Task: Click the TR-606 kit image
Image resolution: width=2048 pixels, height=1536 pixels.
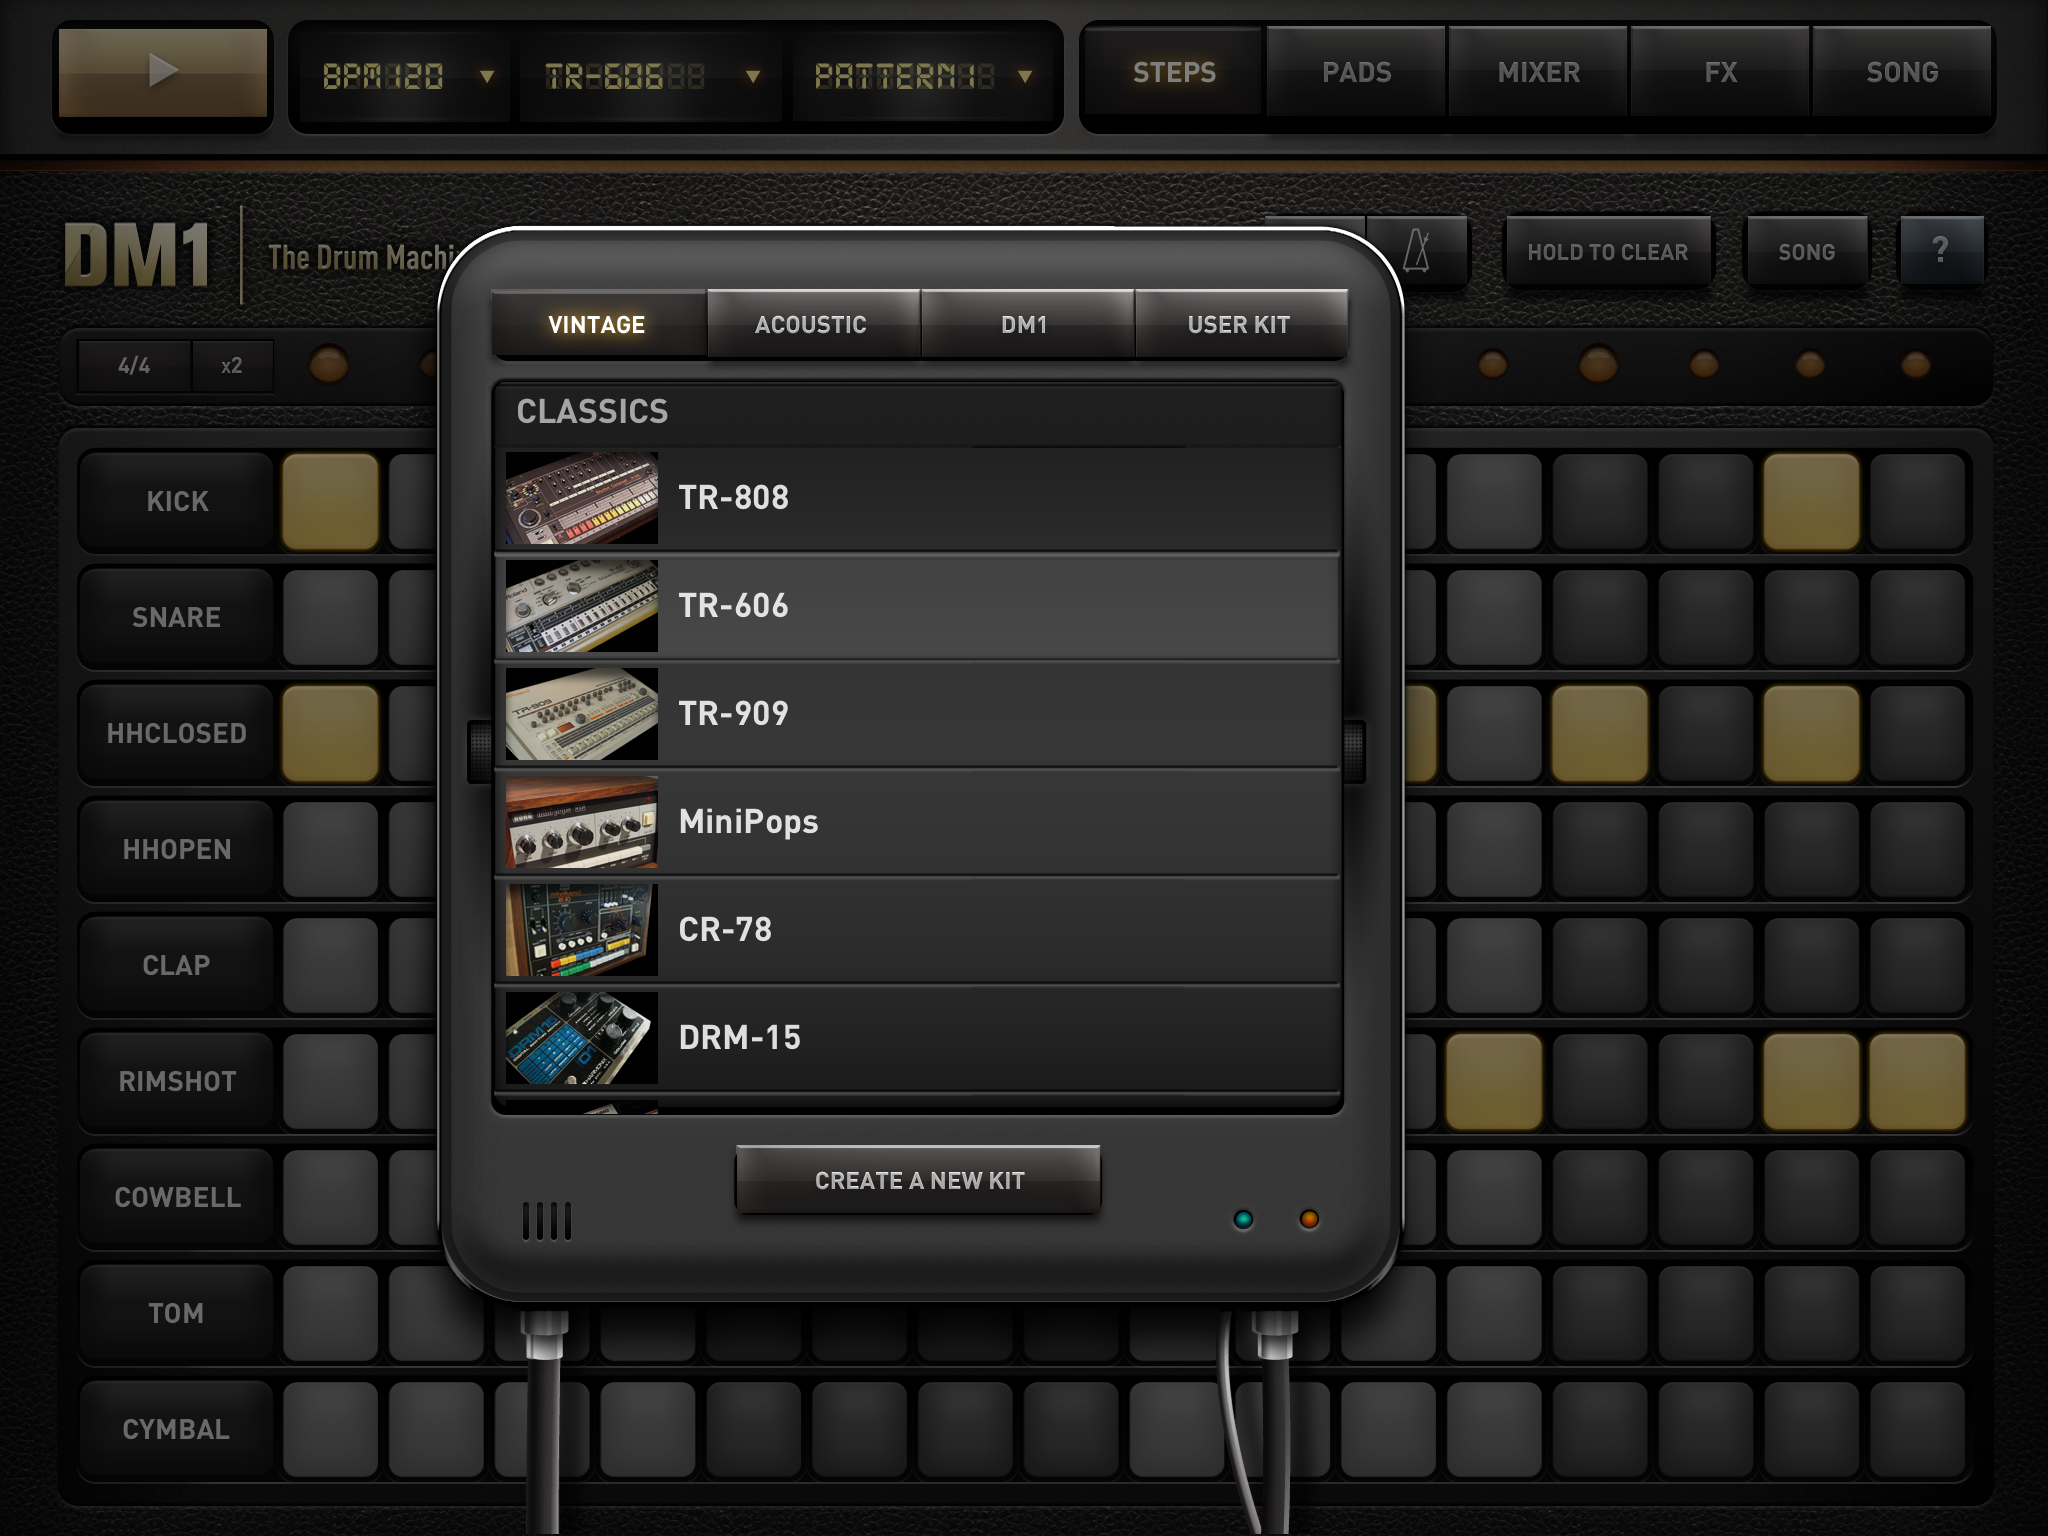Action: tap(581, 605)
